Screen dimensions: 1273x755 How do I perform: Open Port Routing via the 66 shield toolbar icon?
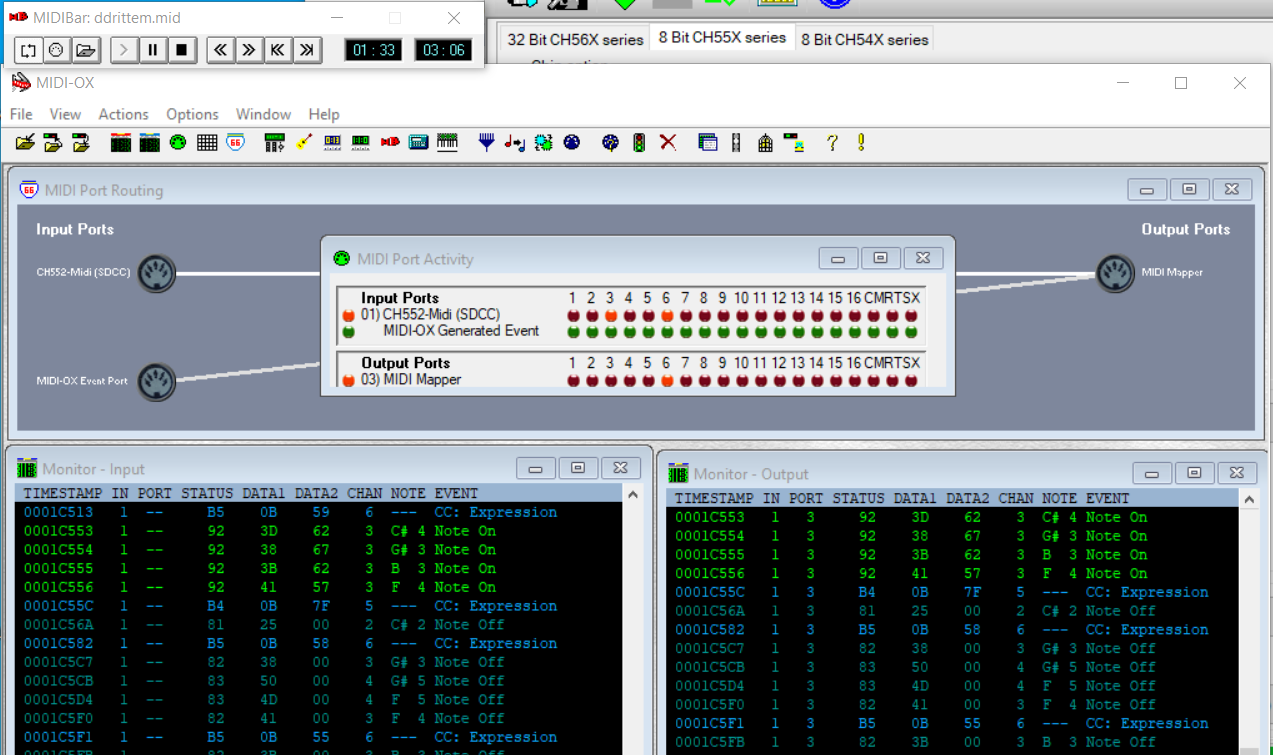click(235, 143)
